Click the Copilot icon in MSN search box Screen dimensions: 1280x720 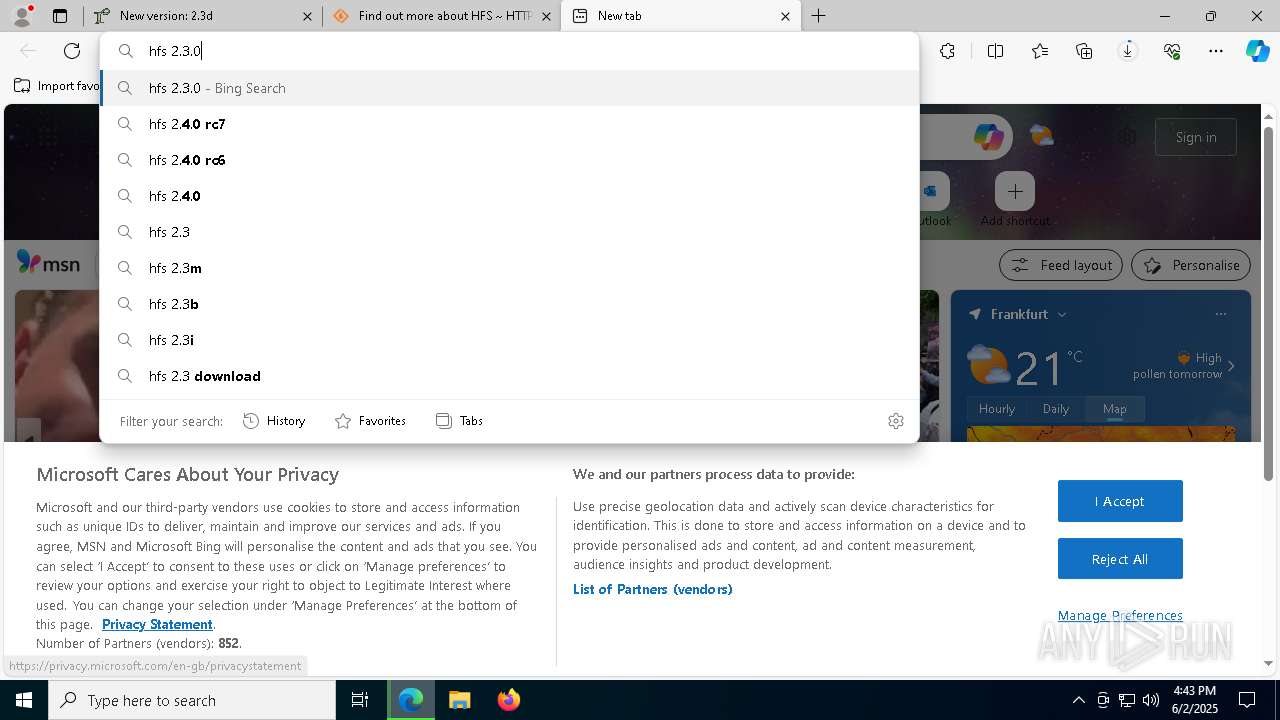pos(988,137)
